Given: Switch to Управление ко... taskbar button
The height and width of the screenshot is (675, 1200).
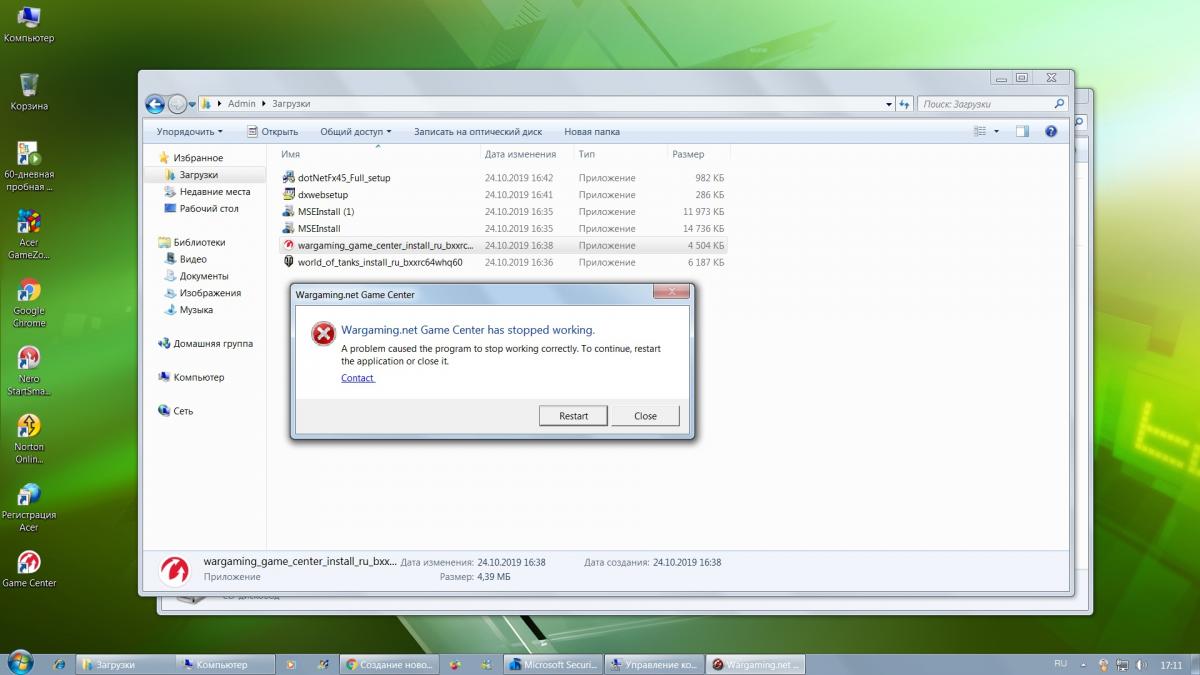Looking at the screenshot, I should tap(655, 664).
